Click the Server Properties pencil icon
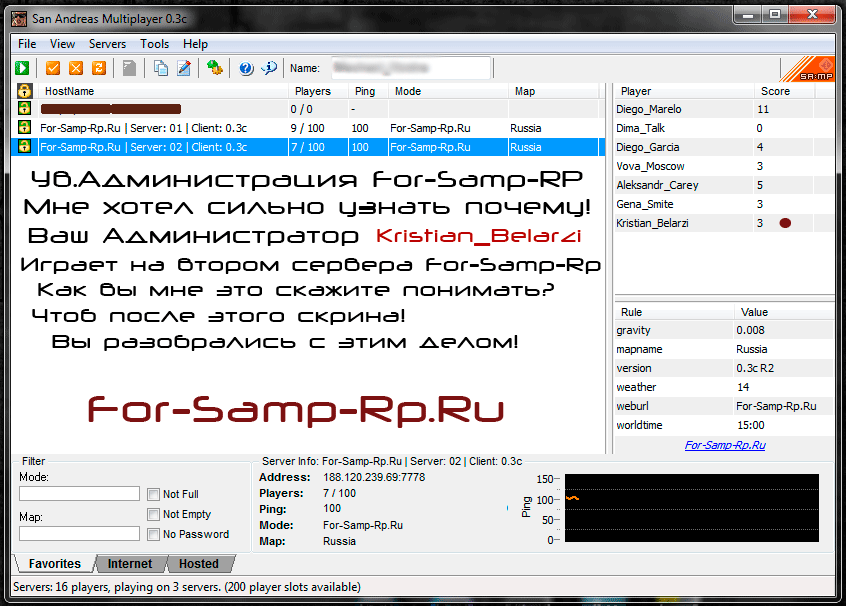This screenshot has height=606, width=846. click(x=184, y=68)
